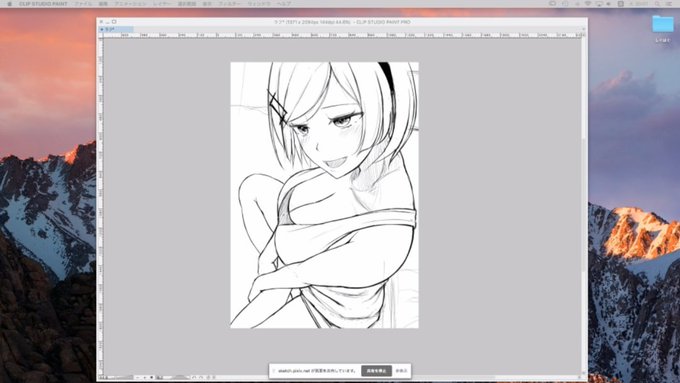Click the stop sharing button in sketch.pixiv.net bar
This screenshot has height=383, width=680.
[x=376, y=371]
